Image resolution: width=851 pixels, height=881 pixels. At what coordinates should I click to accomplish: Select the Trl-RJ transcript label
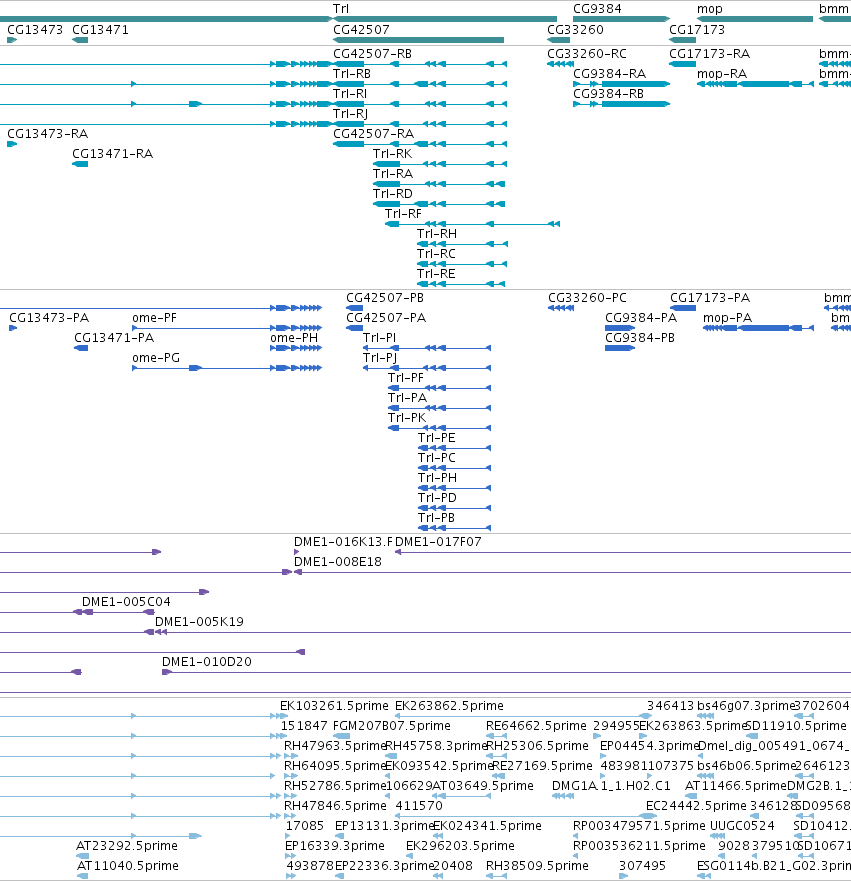pyautogui.click(x=351, y=113)
